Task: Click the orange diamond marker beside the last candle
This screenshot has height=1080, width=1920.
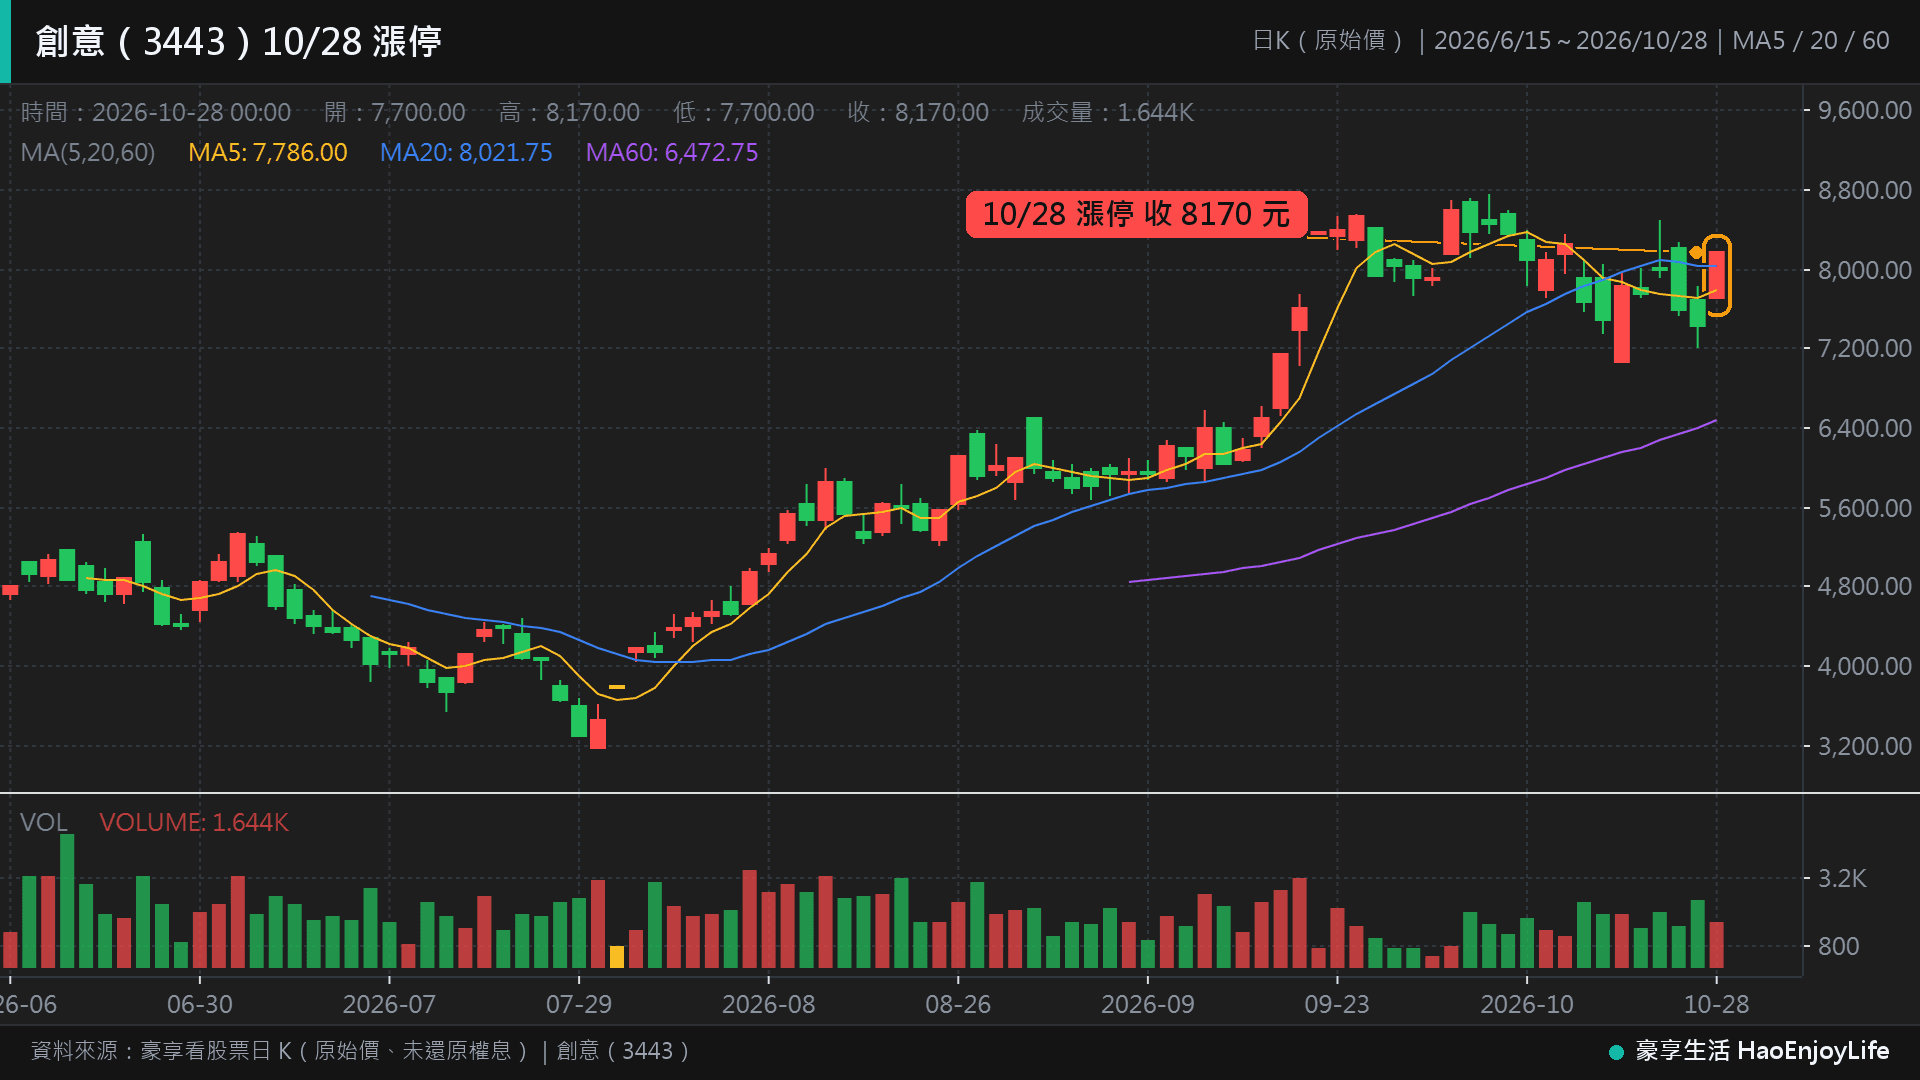Action: point(1696,252)
